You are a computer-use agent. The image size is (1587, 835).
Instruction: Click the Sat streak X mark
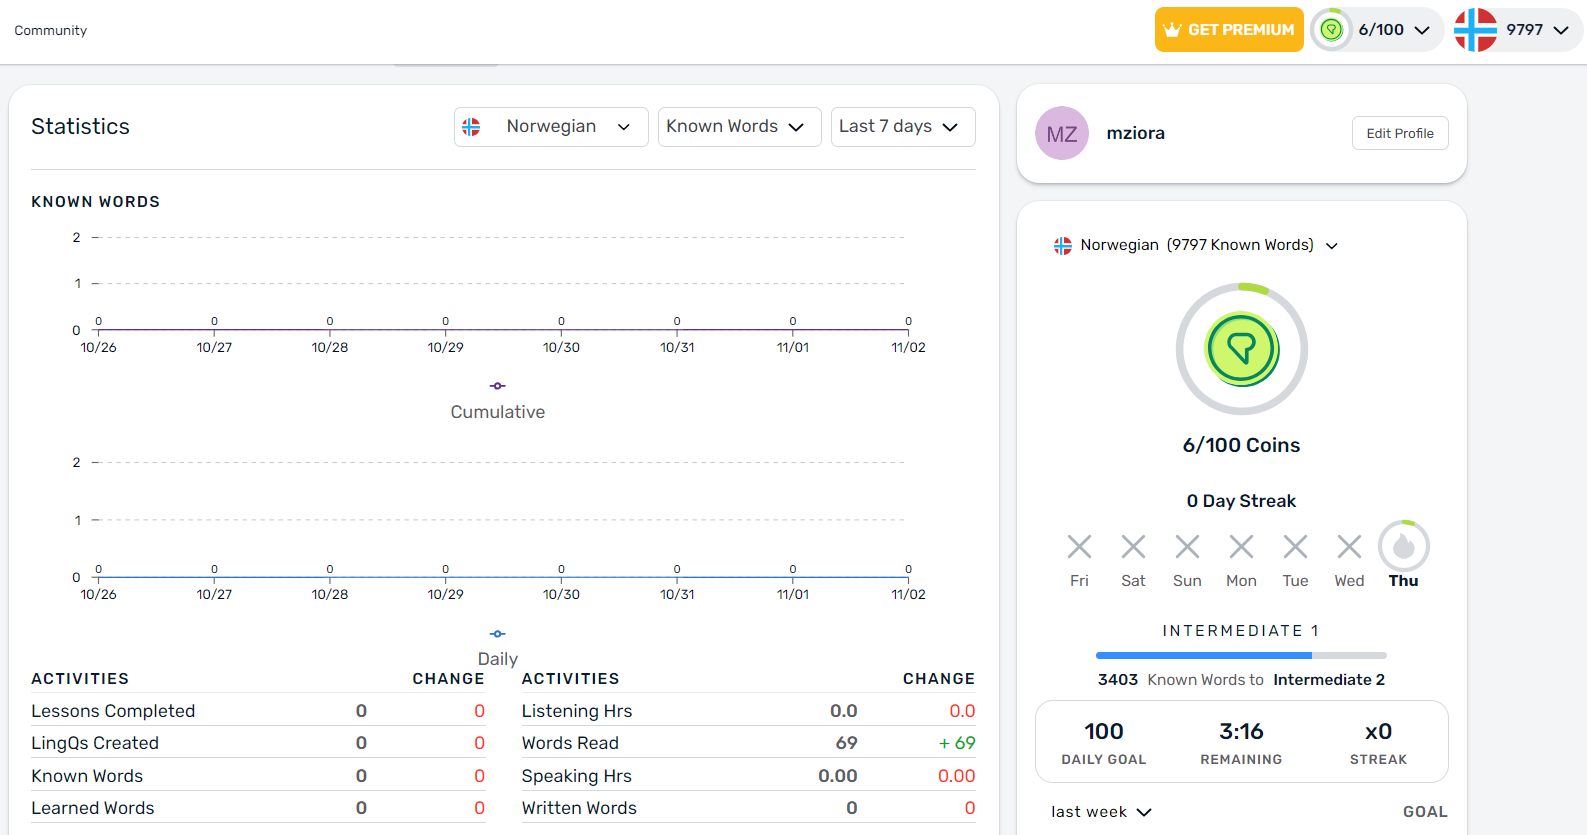[x=1133, y=547]
